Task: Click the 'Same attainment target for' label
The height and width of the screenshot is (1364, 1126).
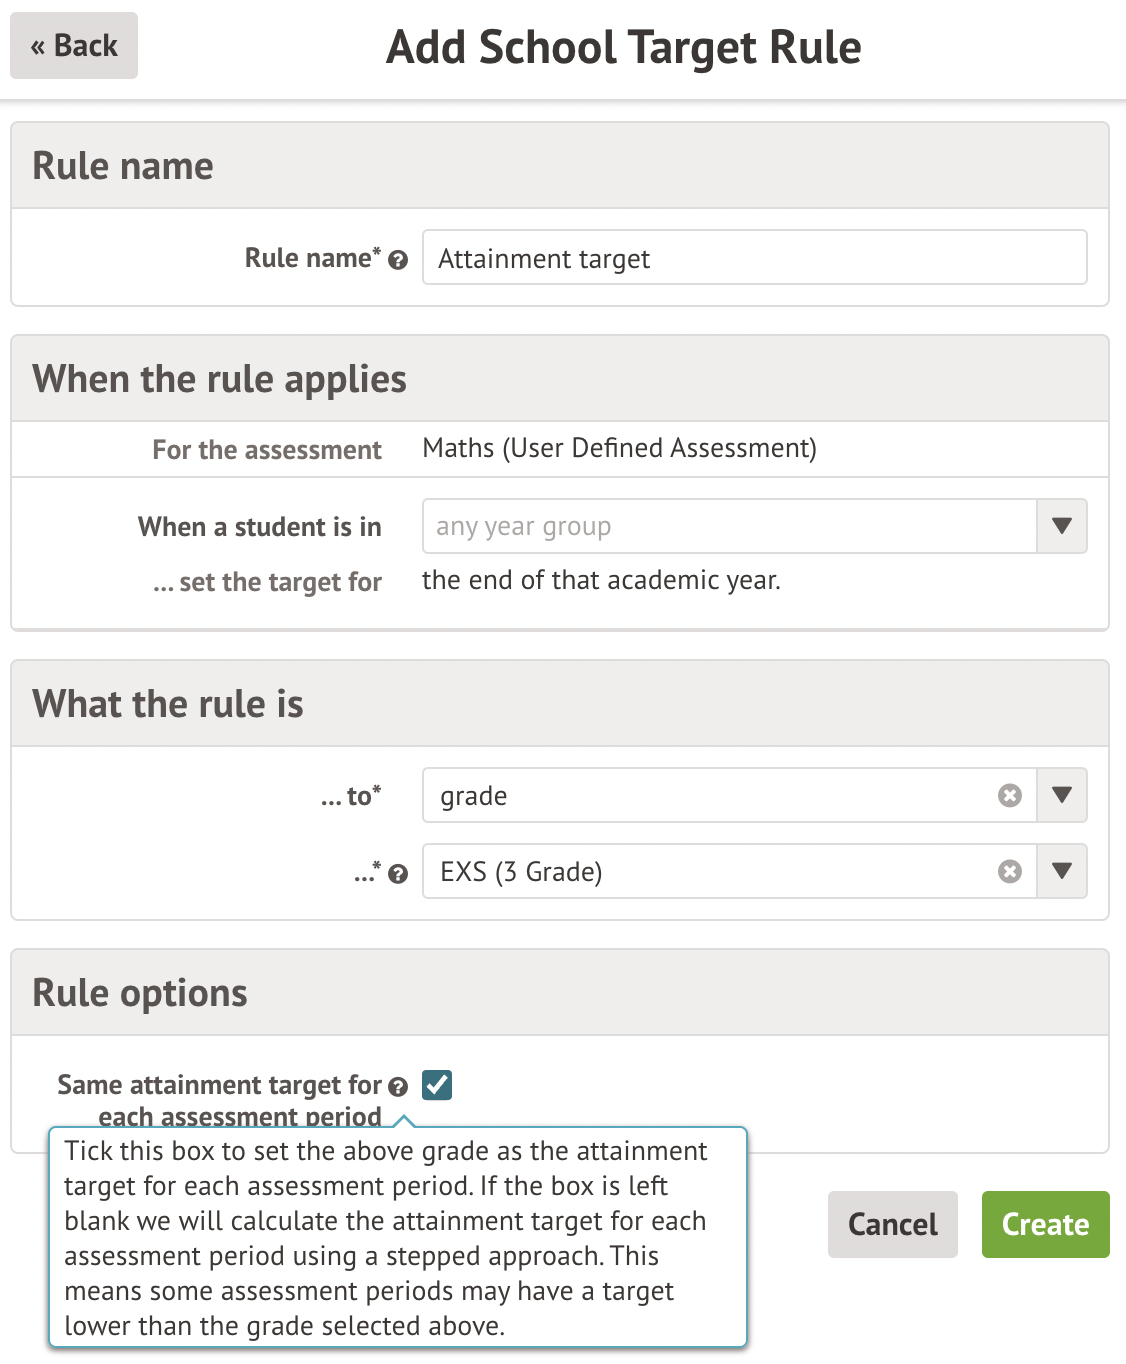Action: 220,1086
